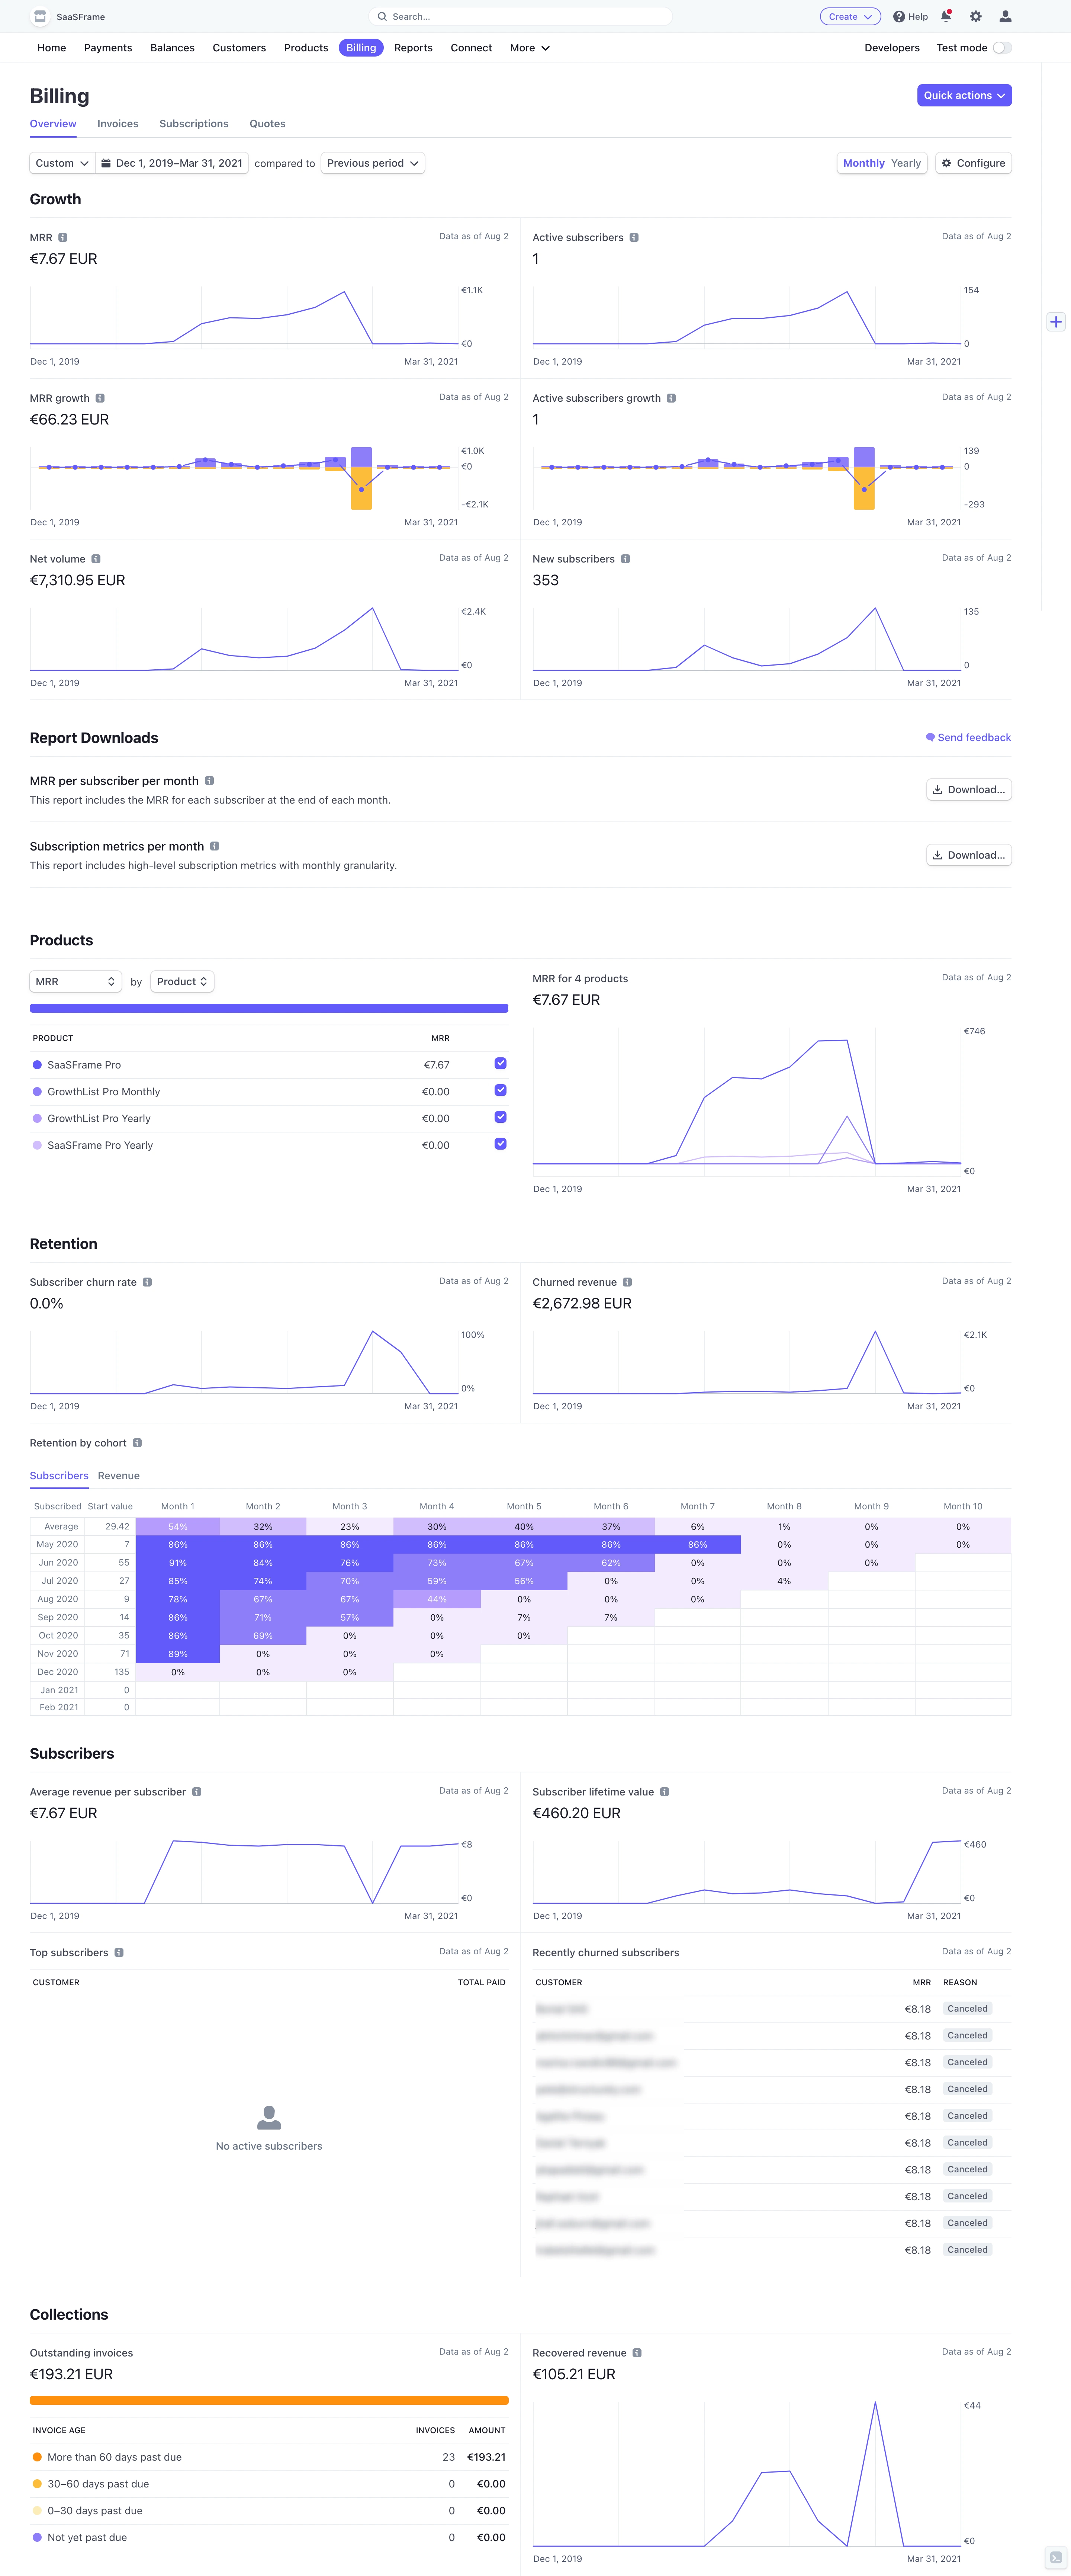1071x2576 pixels.
Task: Click info icon next to Recovered revenue
Action: 637,2353
